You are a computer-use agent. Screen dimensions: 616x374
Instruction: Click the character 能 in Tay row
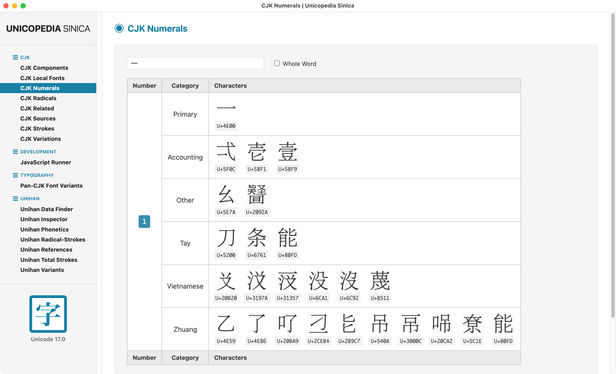[x=288, y=238]
